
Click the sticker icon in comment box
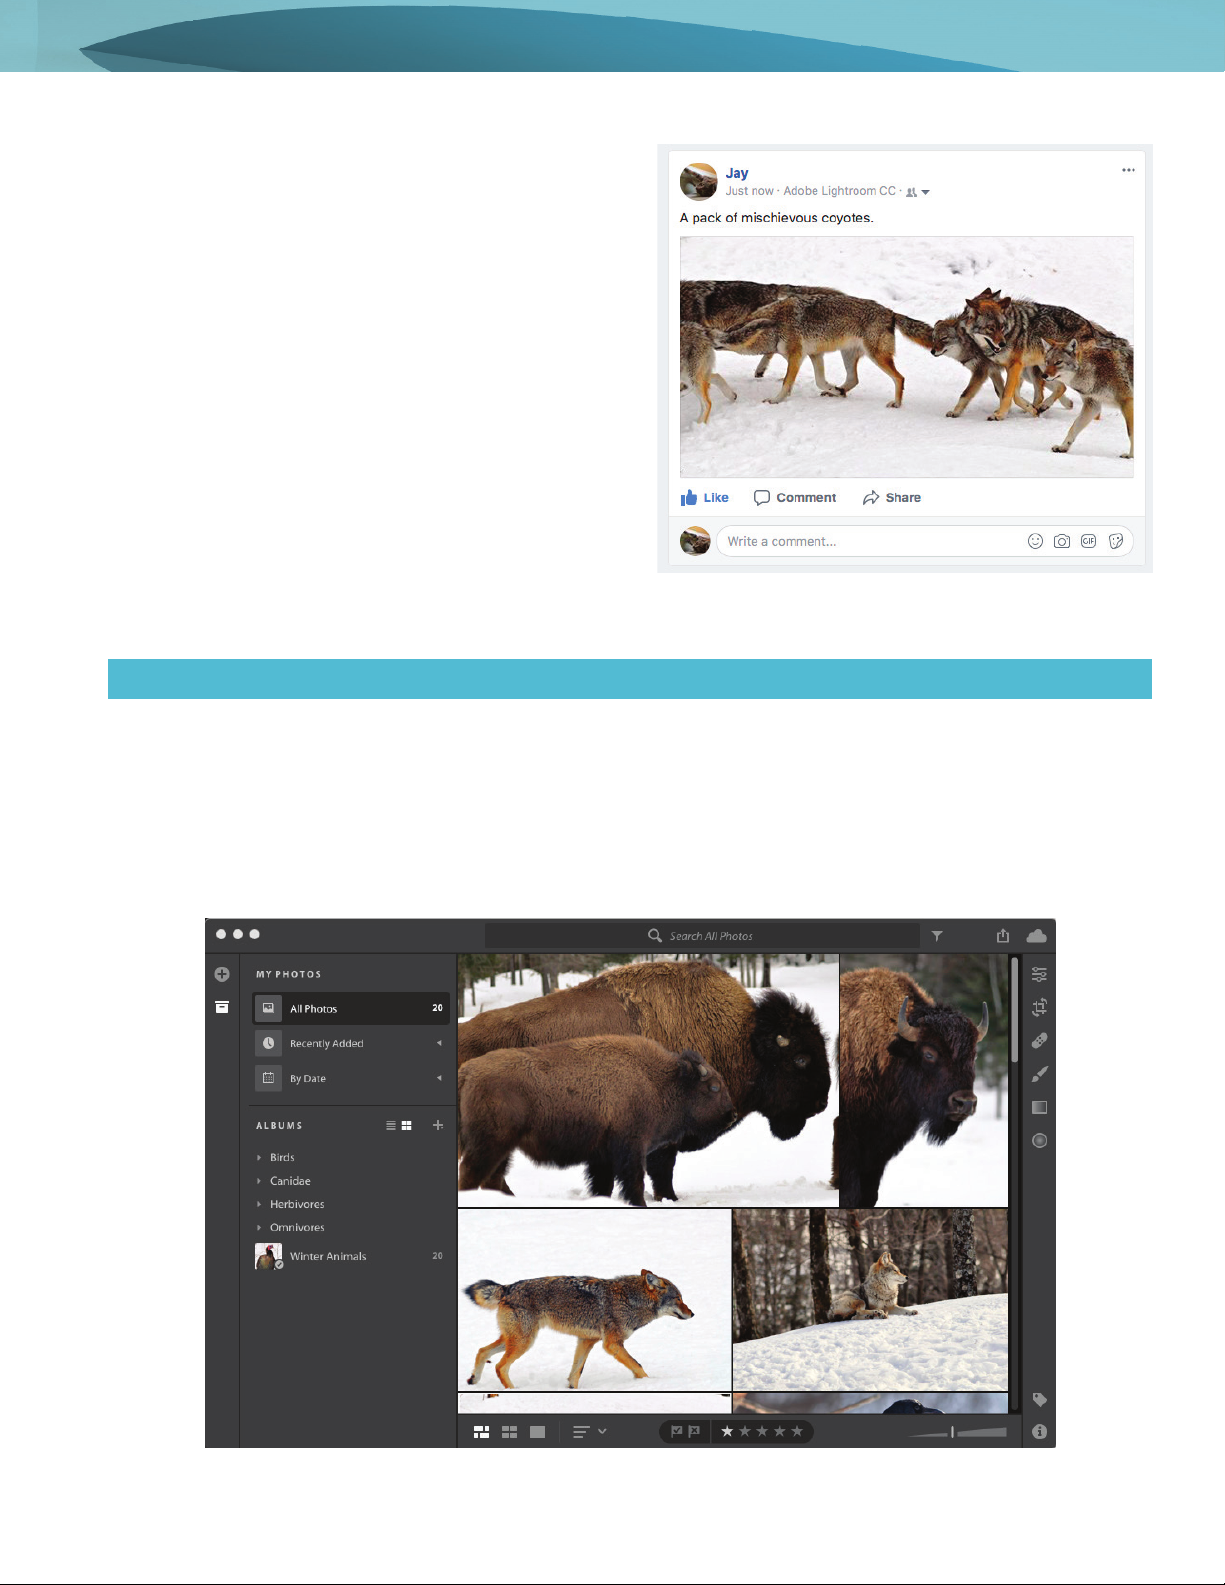(1116, 541)
